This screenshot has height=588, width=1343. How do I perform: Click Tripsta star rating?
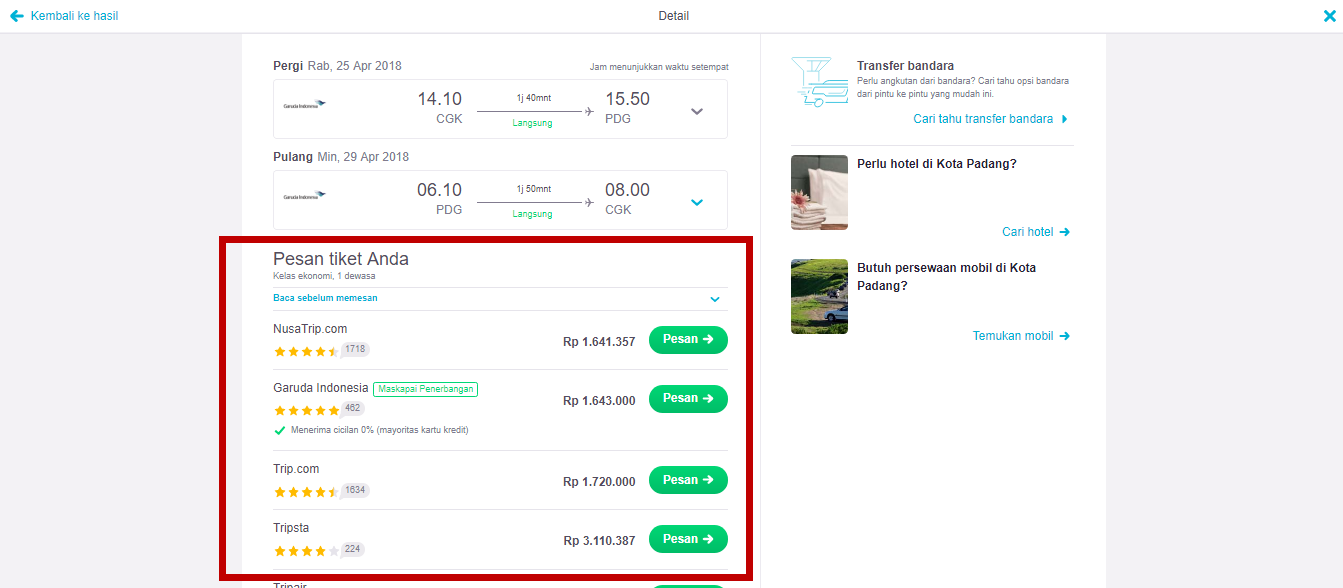coord(306,551)
